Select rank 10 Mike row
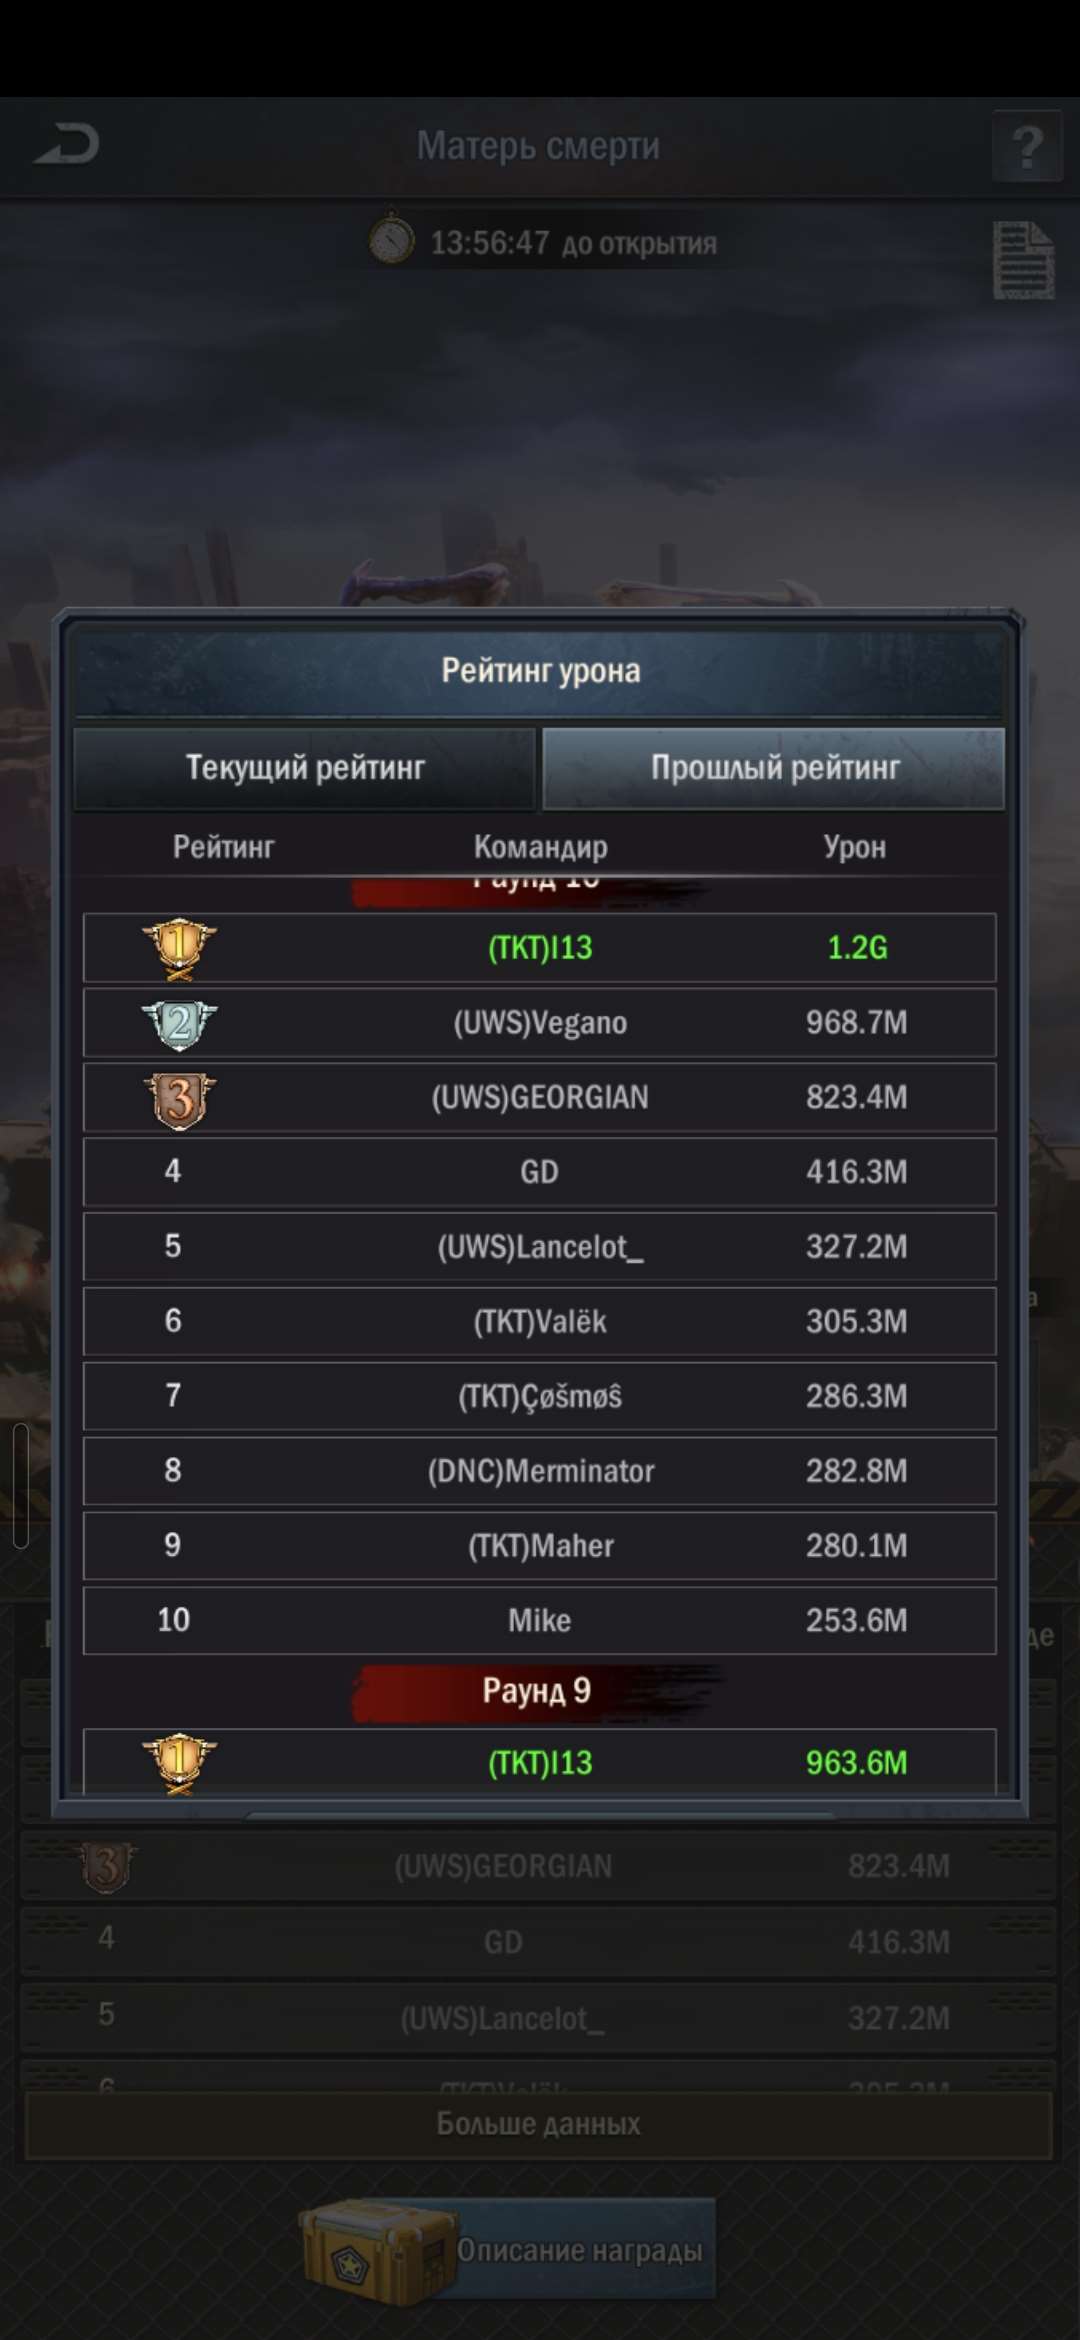 coord(540,1620)
